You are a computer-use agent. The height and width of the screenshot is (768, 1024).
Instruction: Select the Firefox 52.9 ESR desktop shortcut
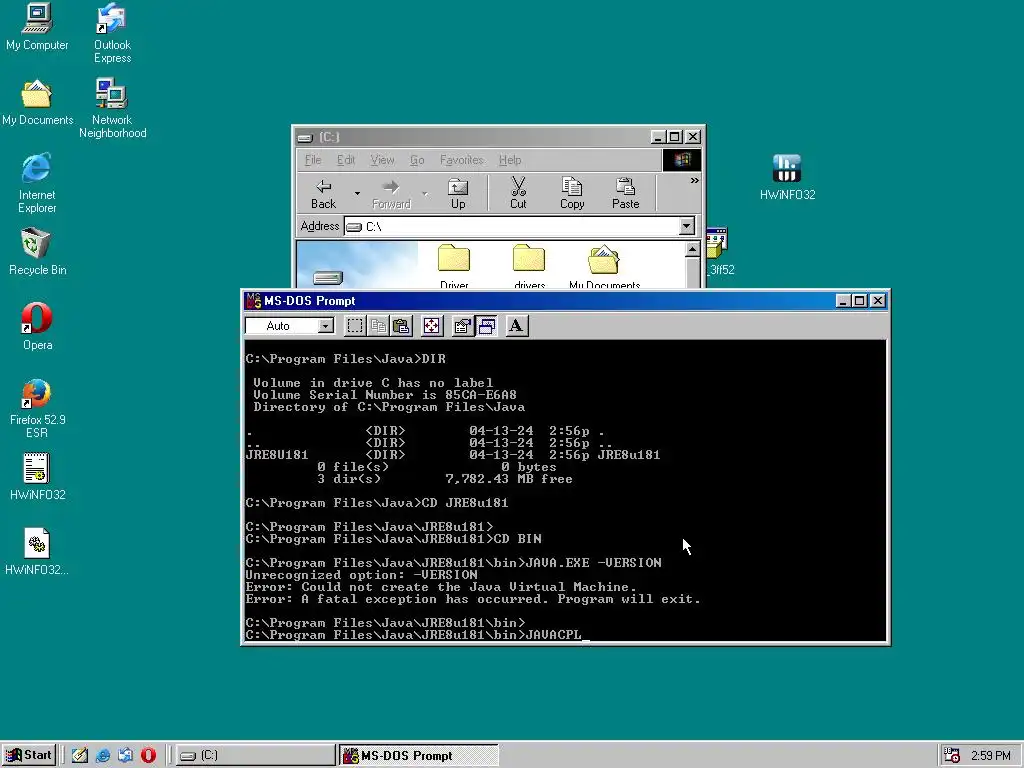click(x=37, y=409)
